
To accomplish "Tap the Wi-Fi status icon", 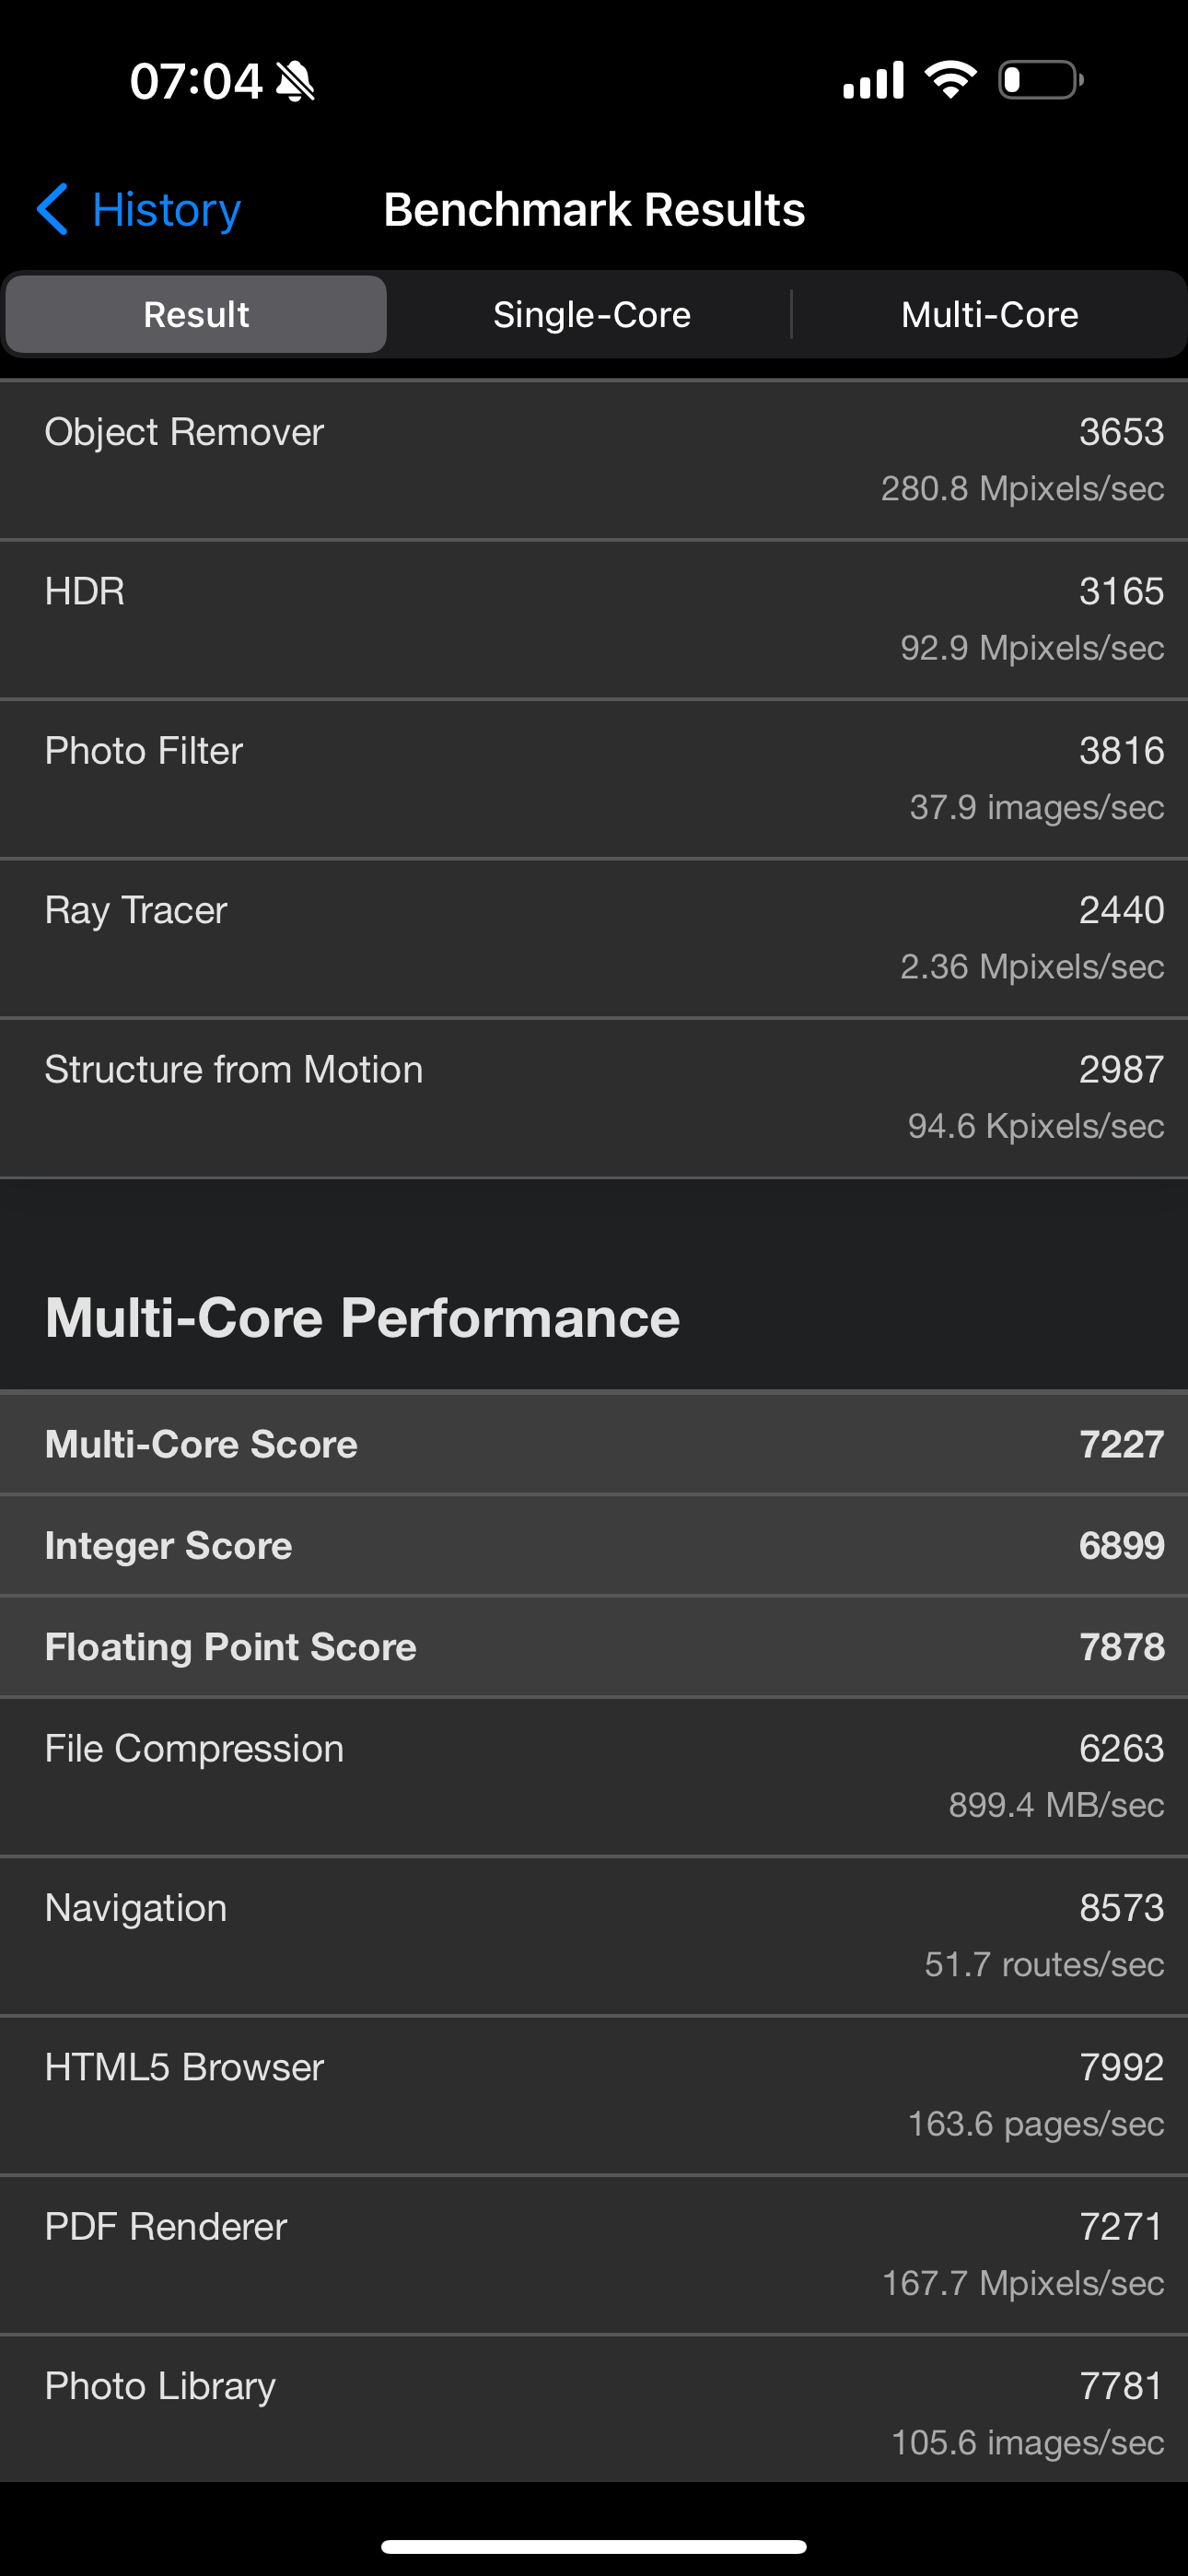I will (x=950, y=79).
